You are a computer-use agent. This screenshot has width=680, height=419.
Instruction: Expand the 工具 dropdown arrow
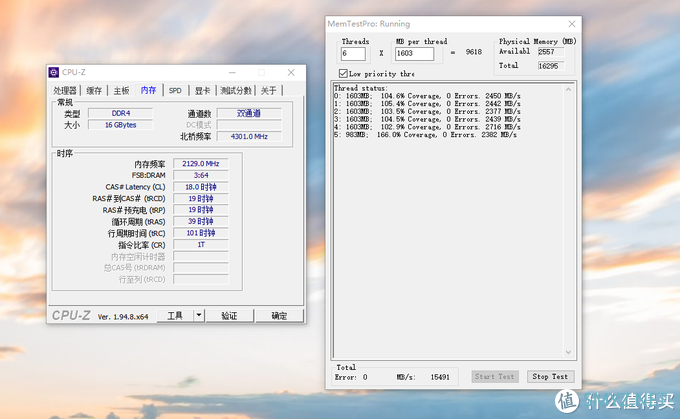(x=199, y=316)
